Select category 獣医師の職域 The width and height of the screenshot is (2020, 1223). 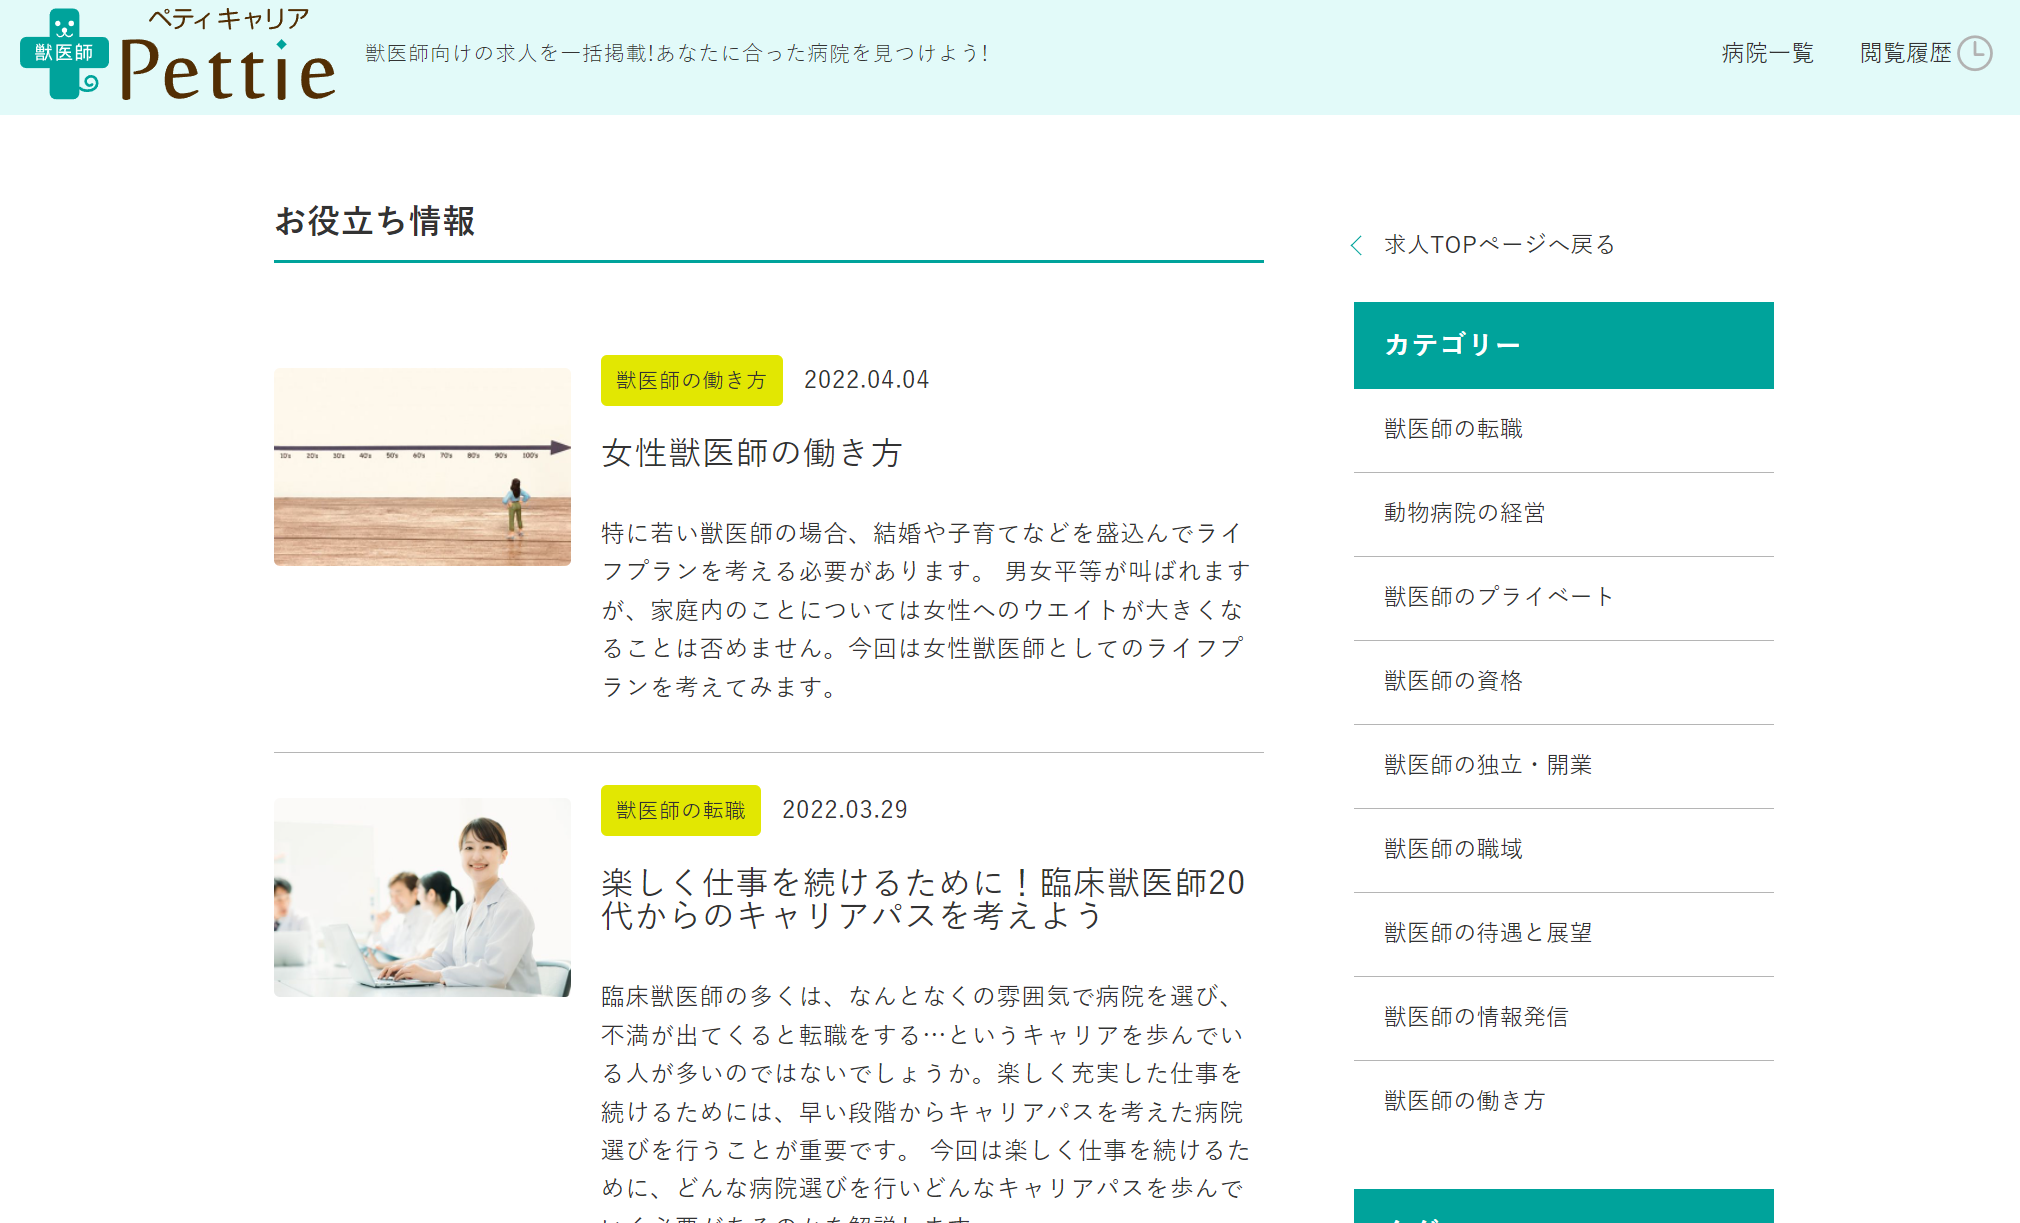(x=1453, y=849)
